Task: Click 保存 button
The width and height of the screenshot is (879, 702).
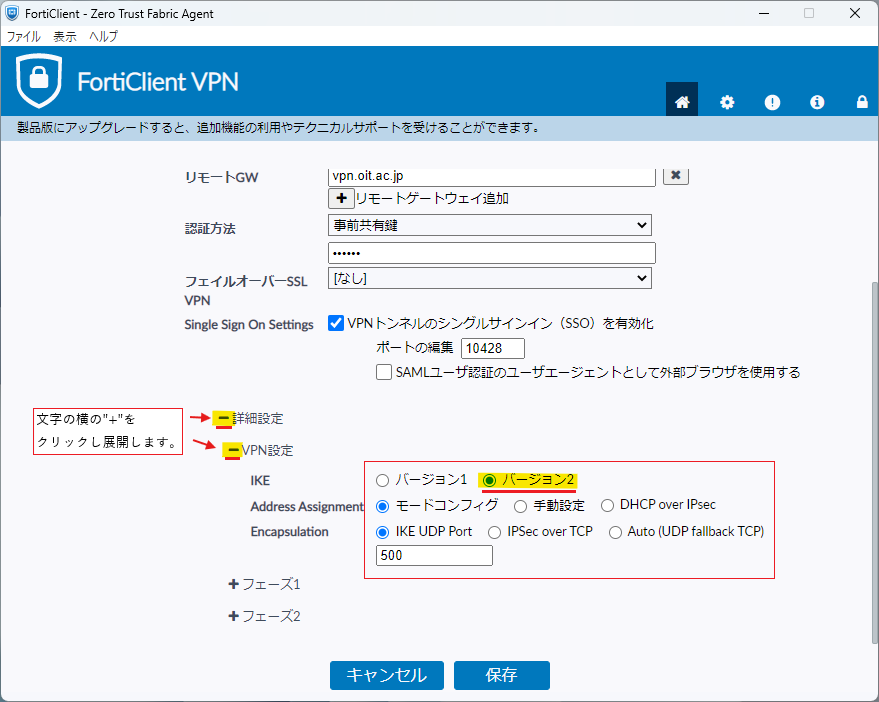Action: coord(501,675)
